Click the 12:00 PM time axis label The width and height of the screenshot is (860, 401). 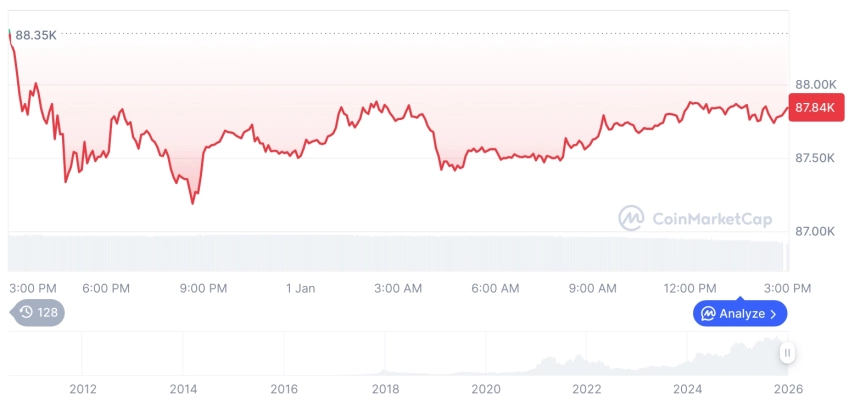tap(691, 288)
